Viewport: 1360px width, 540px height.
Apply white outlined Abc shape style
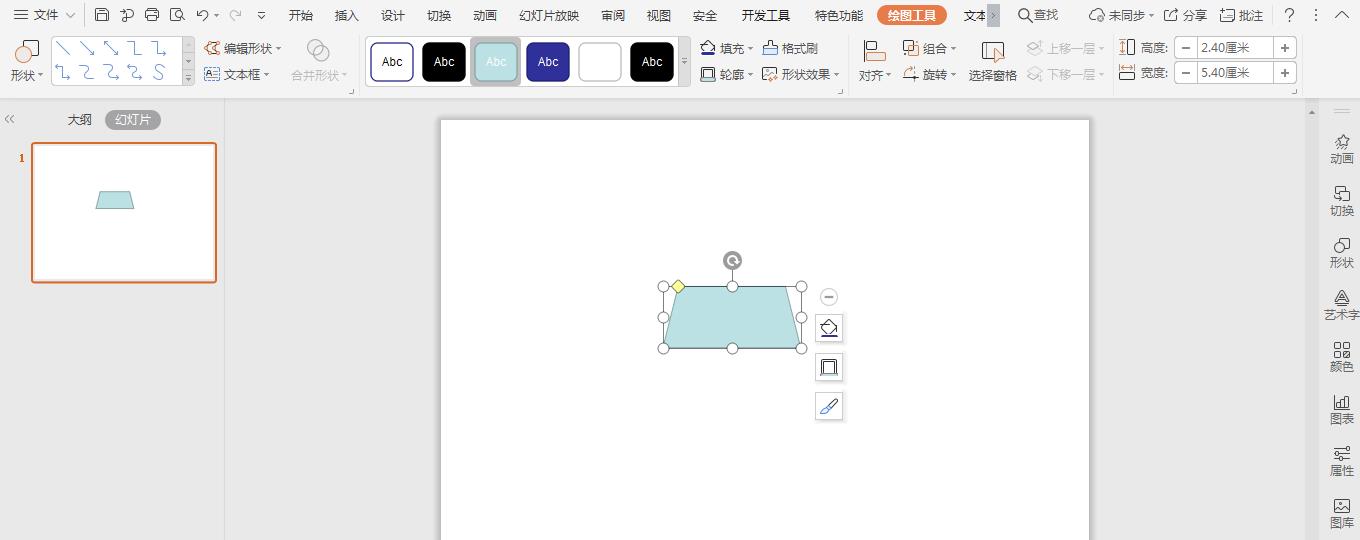point(392,62)
